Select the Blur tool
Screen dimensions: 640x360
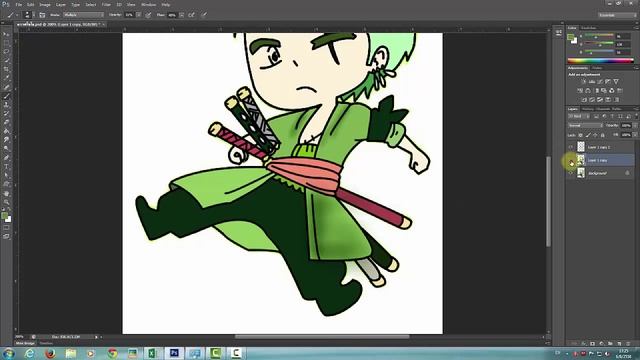click(x=6, y=140)
